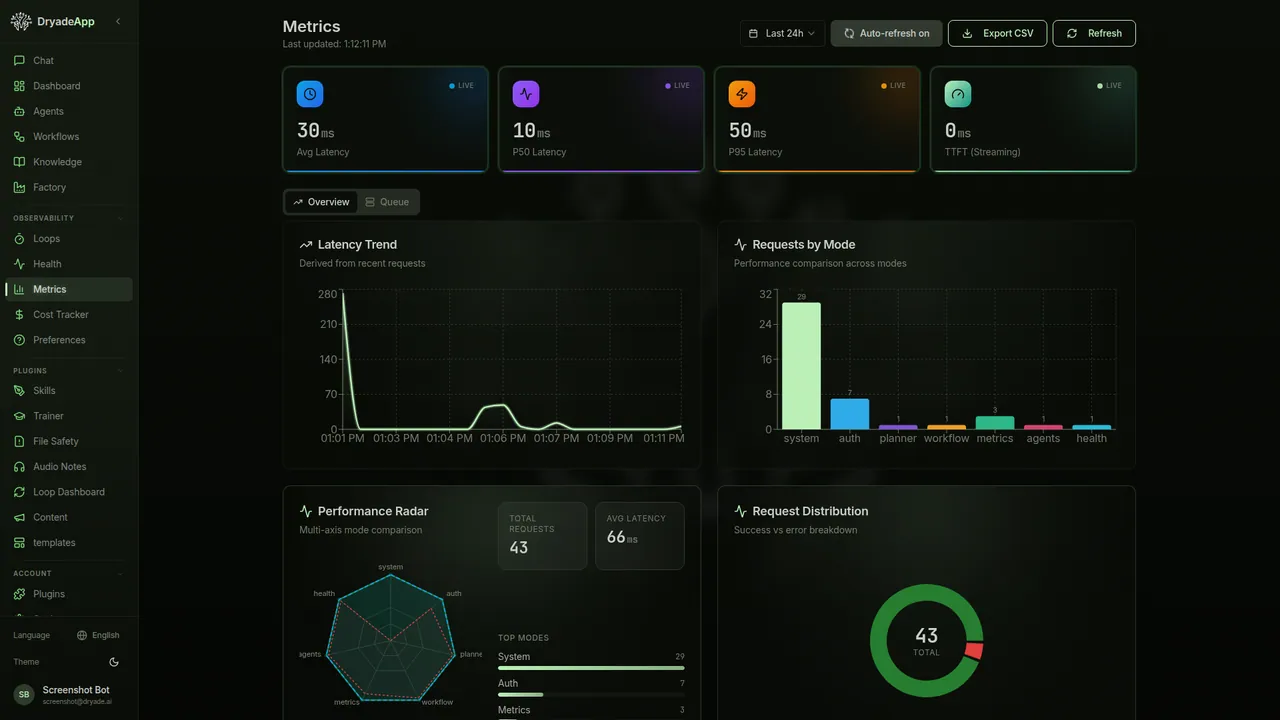Click the Refresh button
Image resolution: width=1280 pixels, height=720 pixels.
(1094, 33)
